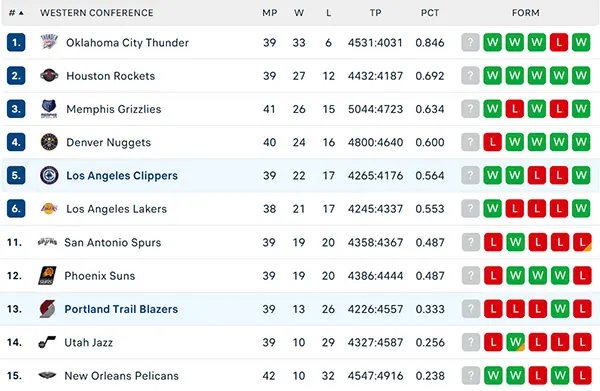Image resolution: width=600 pixels, height=391 pixels.
Task: Click the Utah Jazz note logo
Action: (x=47, y=342)
